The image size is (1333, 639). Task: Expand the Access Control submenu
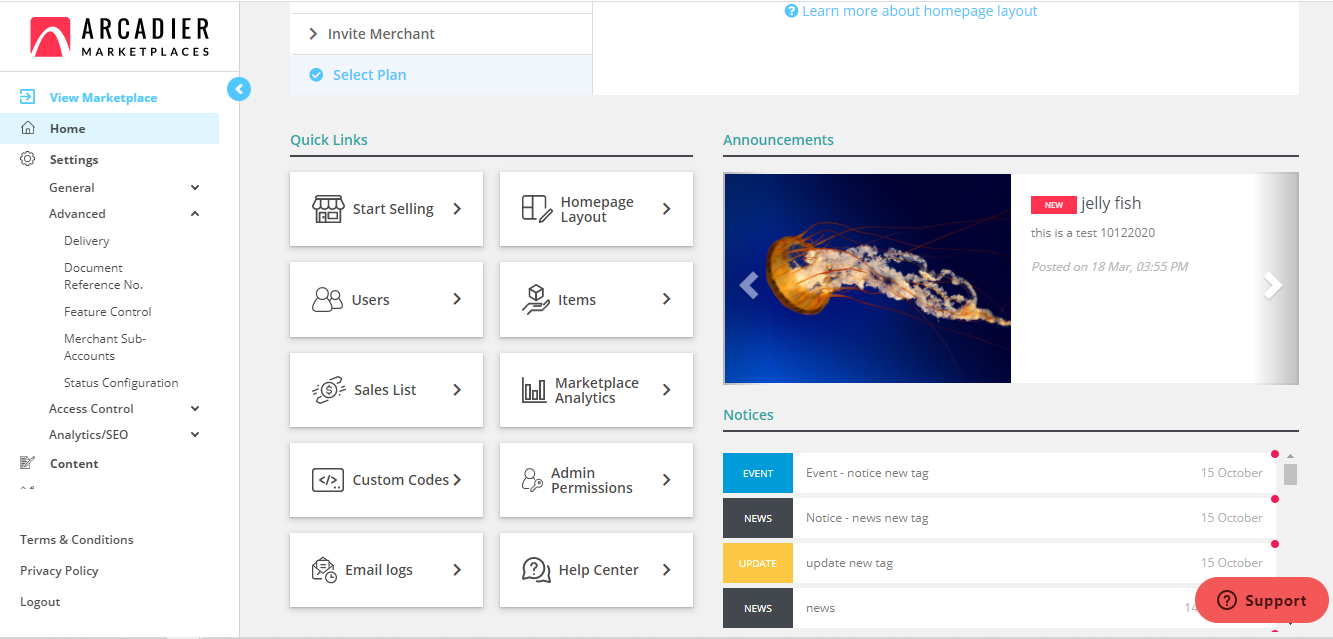click(195, 408)
